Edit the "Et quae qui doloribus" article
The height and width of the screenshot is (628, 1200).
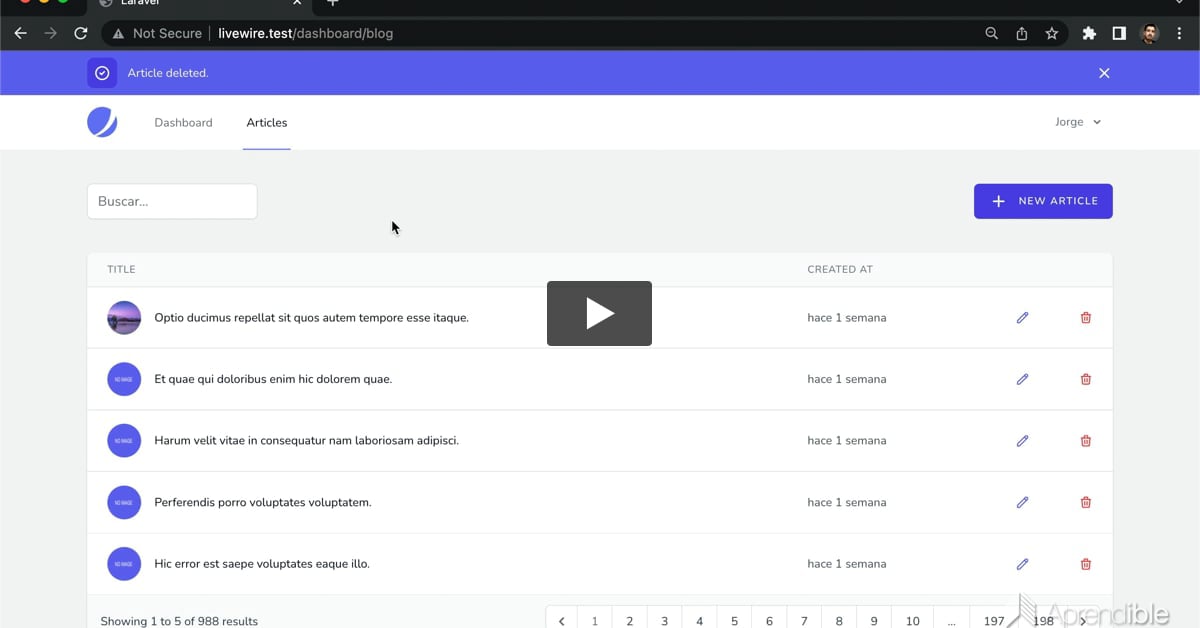point(1022,379)
